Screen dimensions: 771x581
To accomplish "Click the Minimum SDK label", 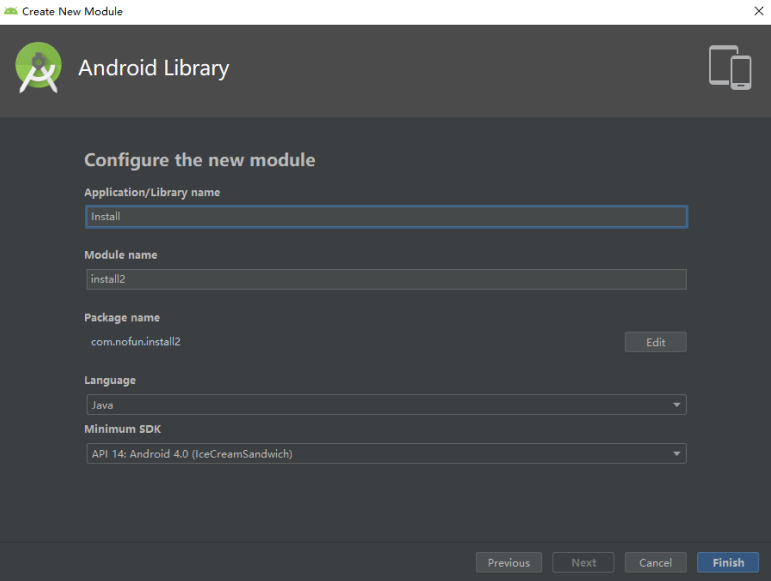I will pos(122,429).
